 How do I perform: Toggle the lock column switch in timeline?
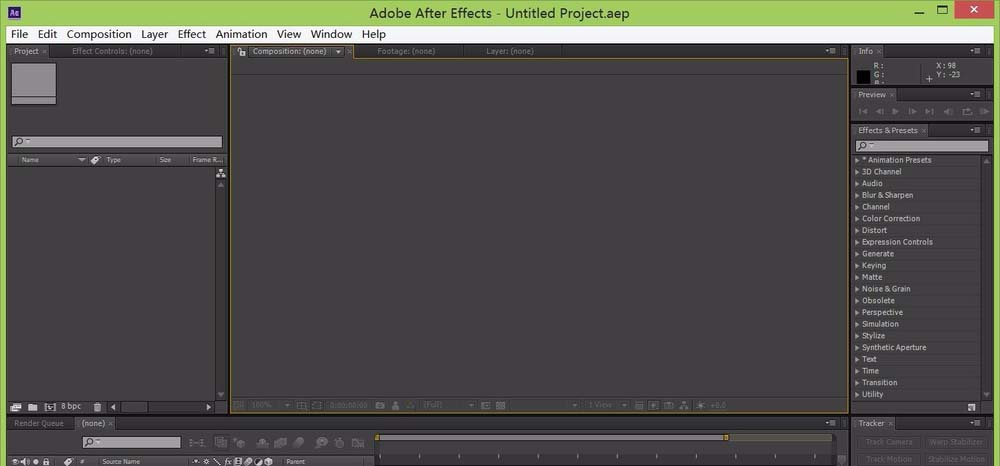coord(46,462)
